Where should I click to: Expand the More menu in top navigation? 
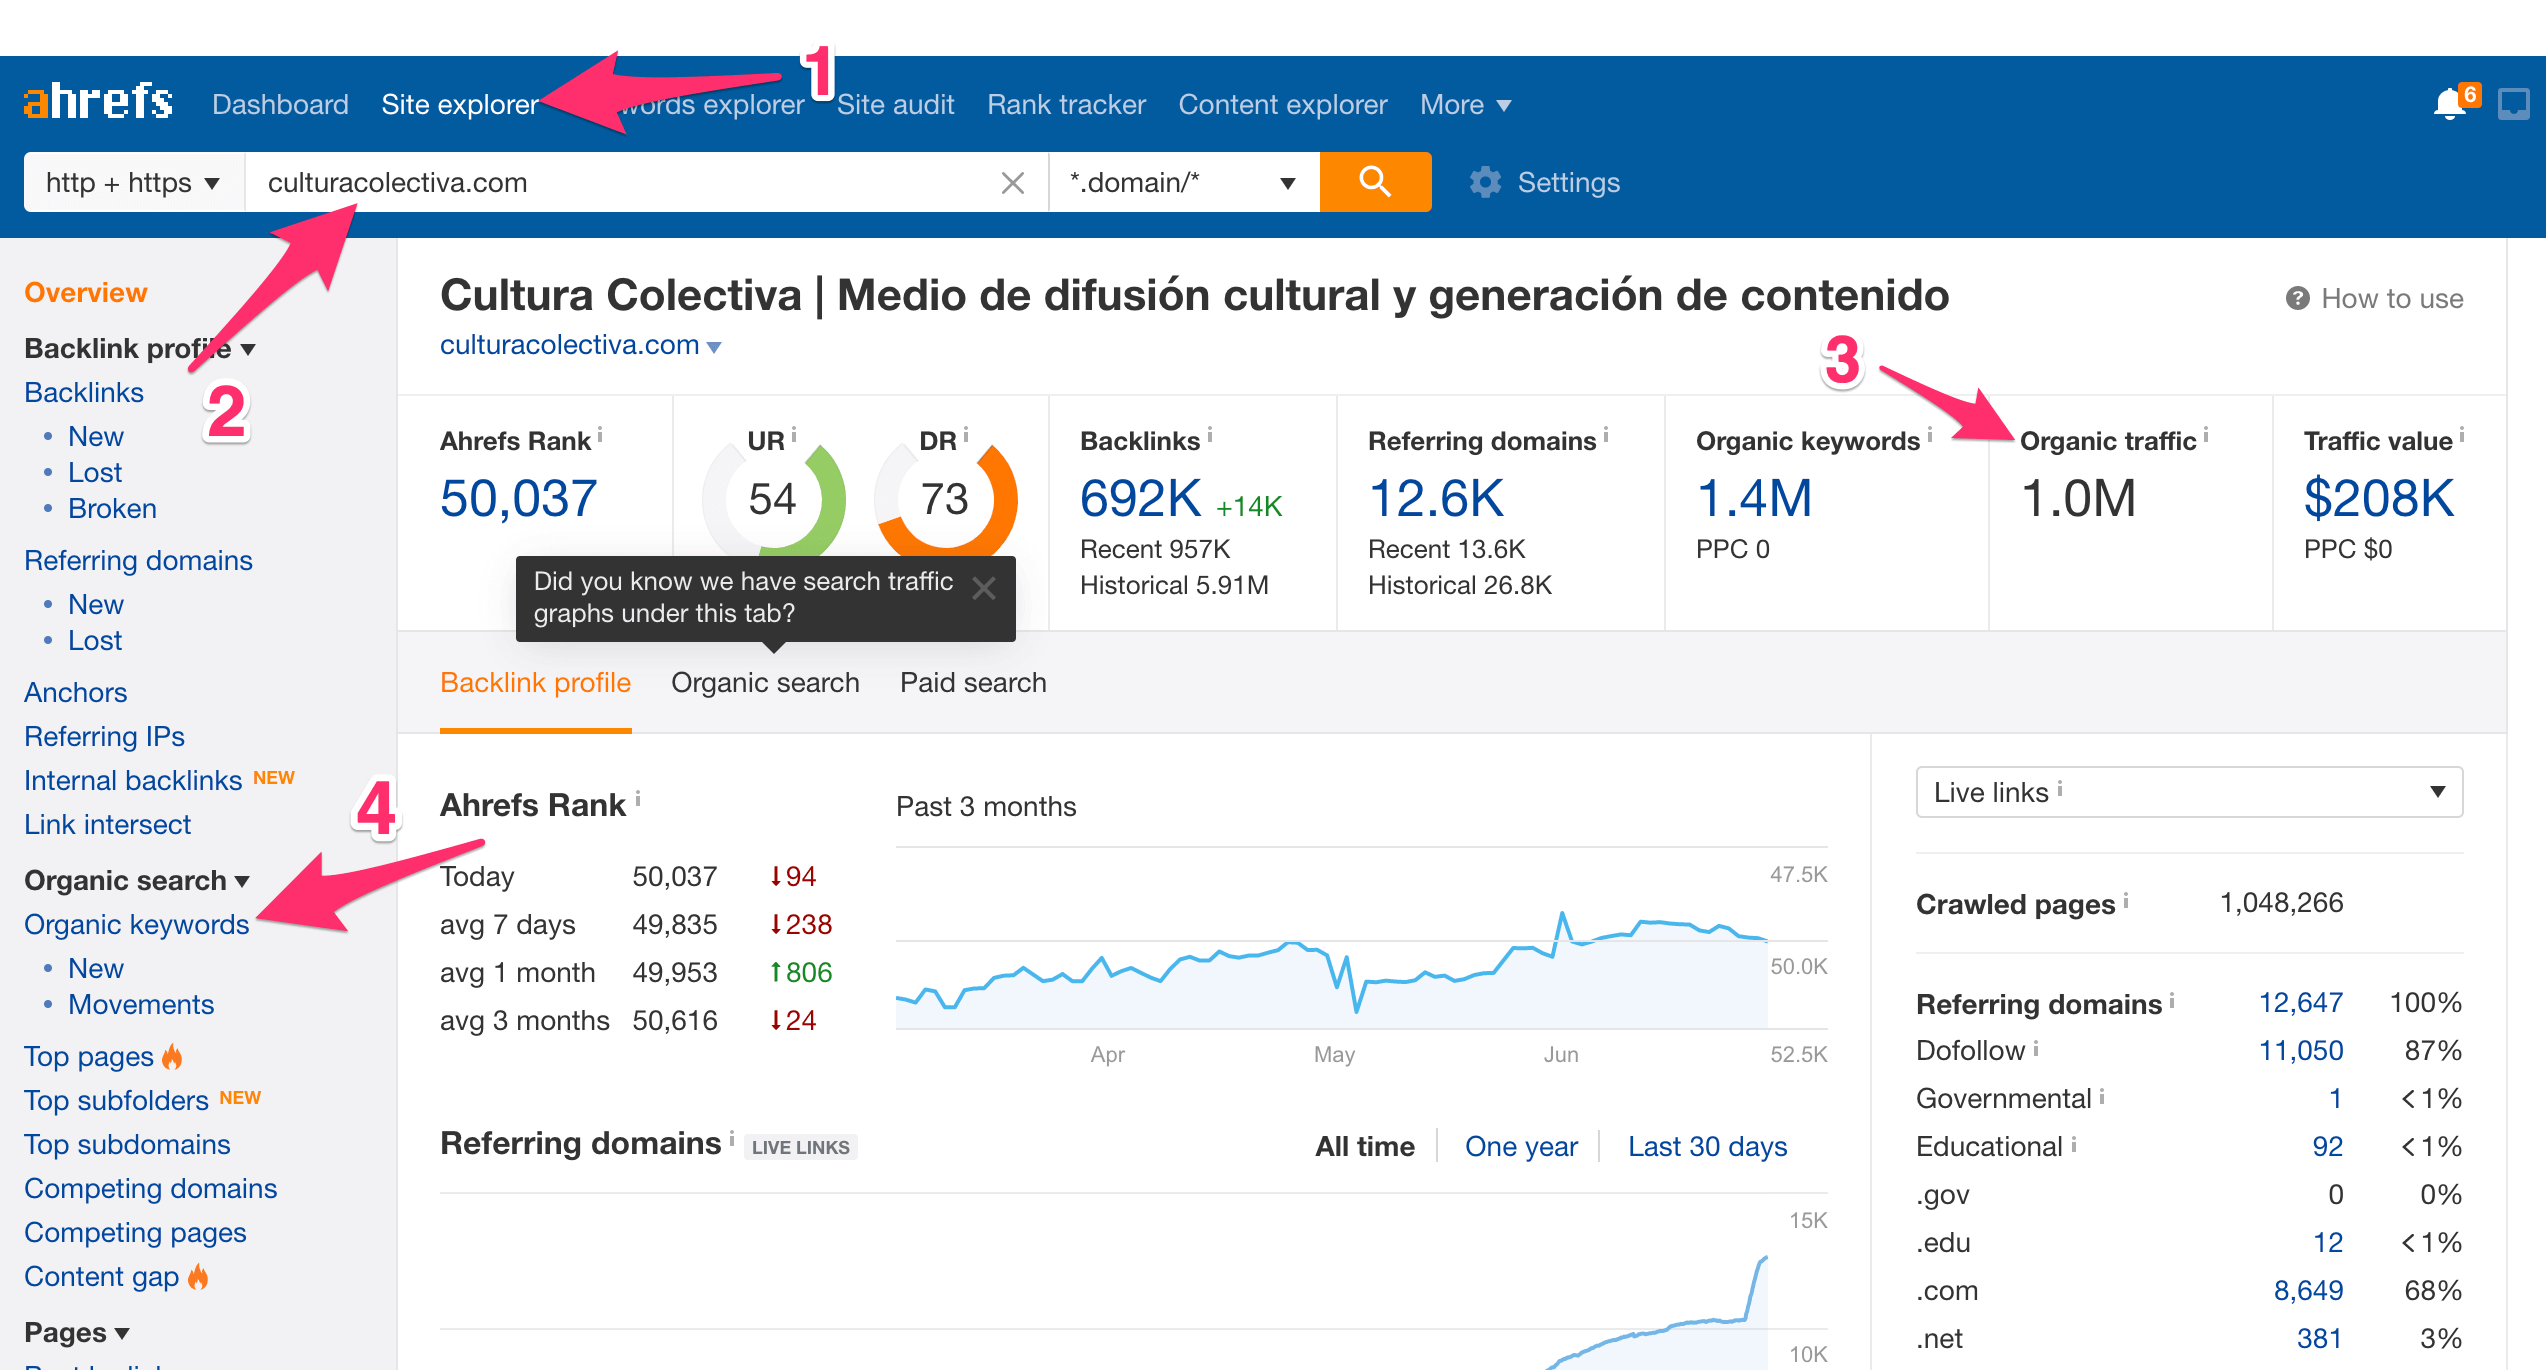1465,104
